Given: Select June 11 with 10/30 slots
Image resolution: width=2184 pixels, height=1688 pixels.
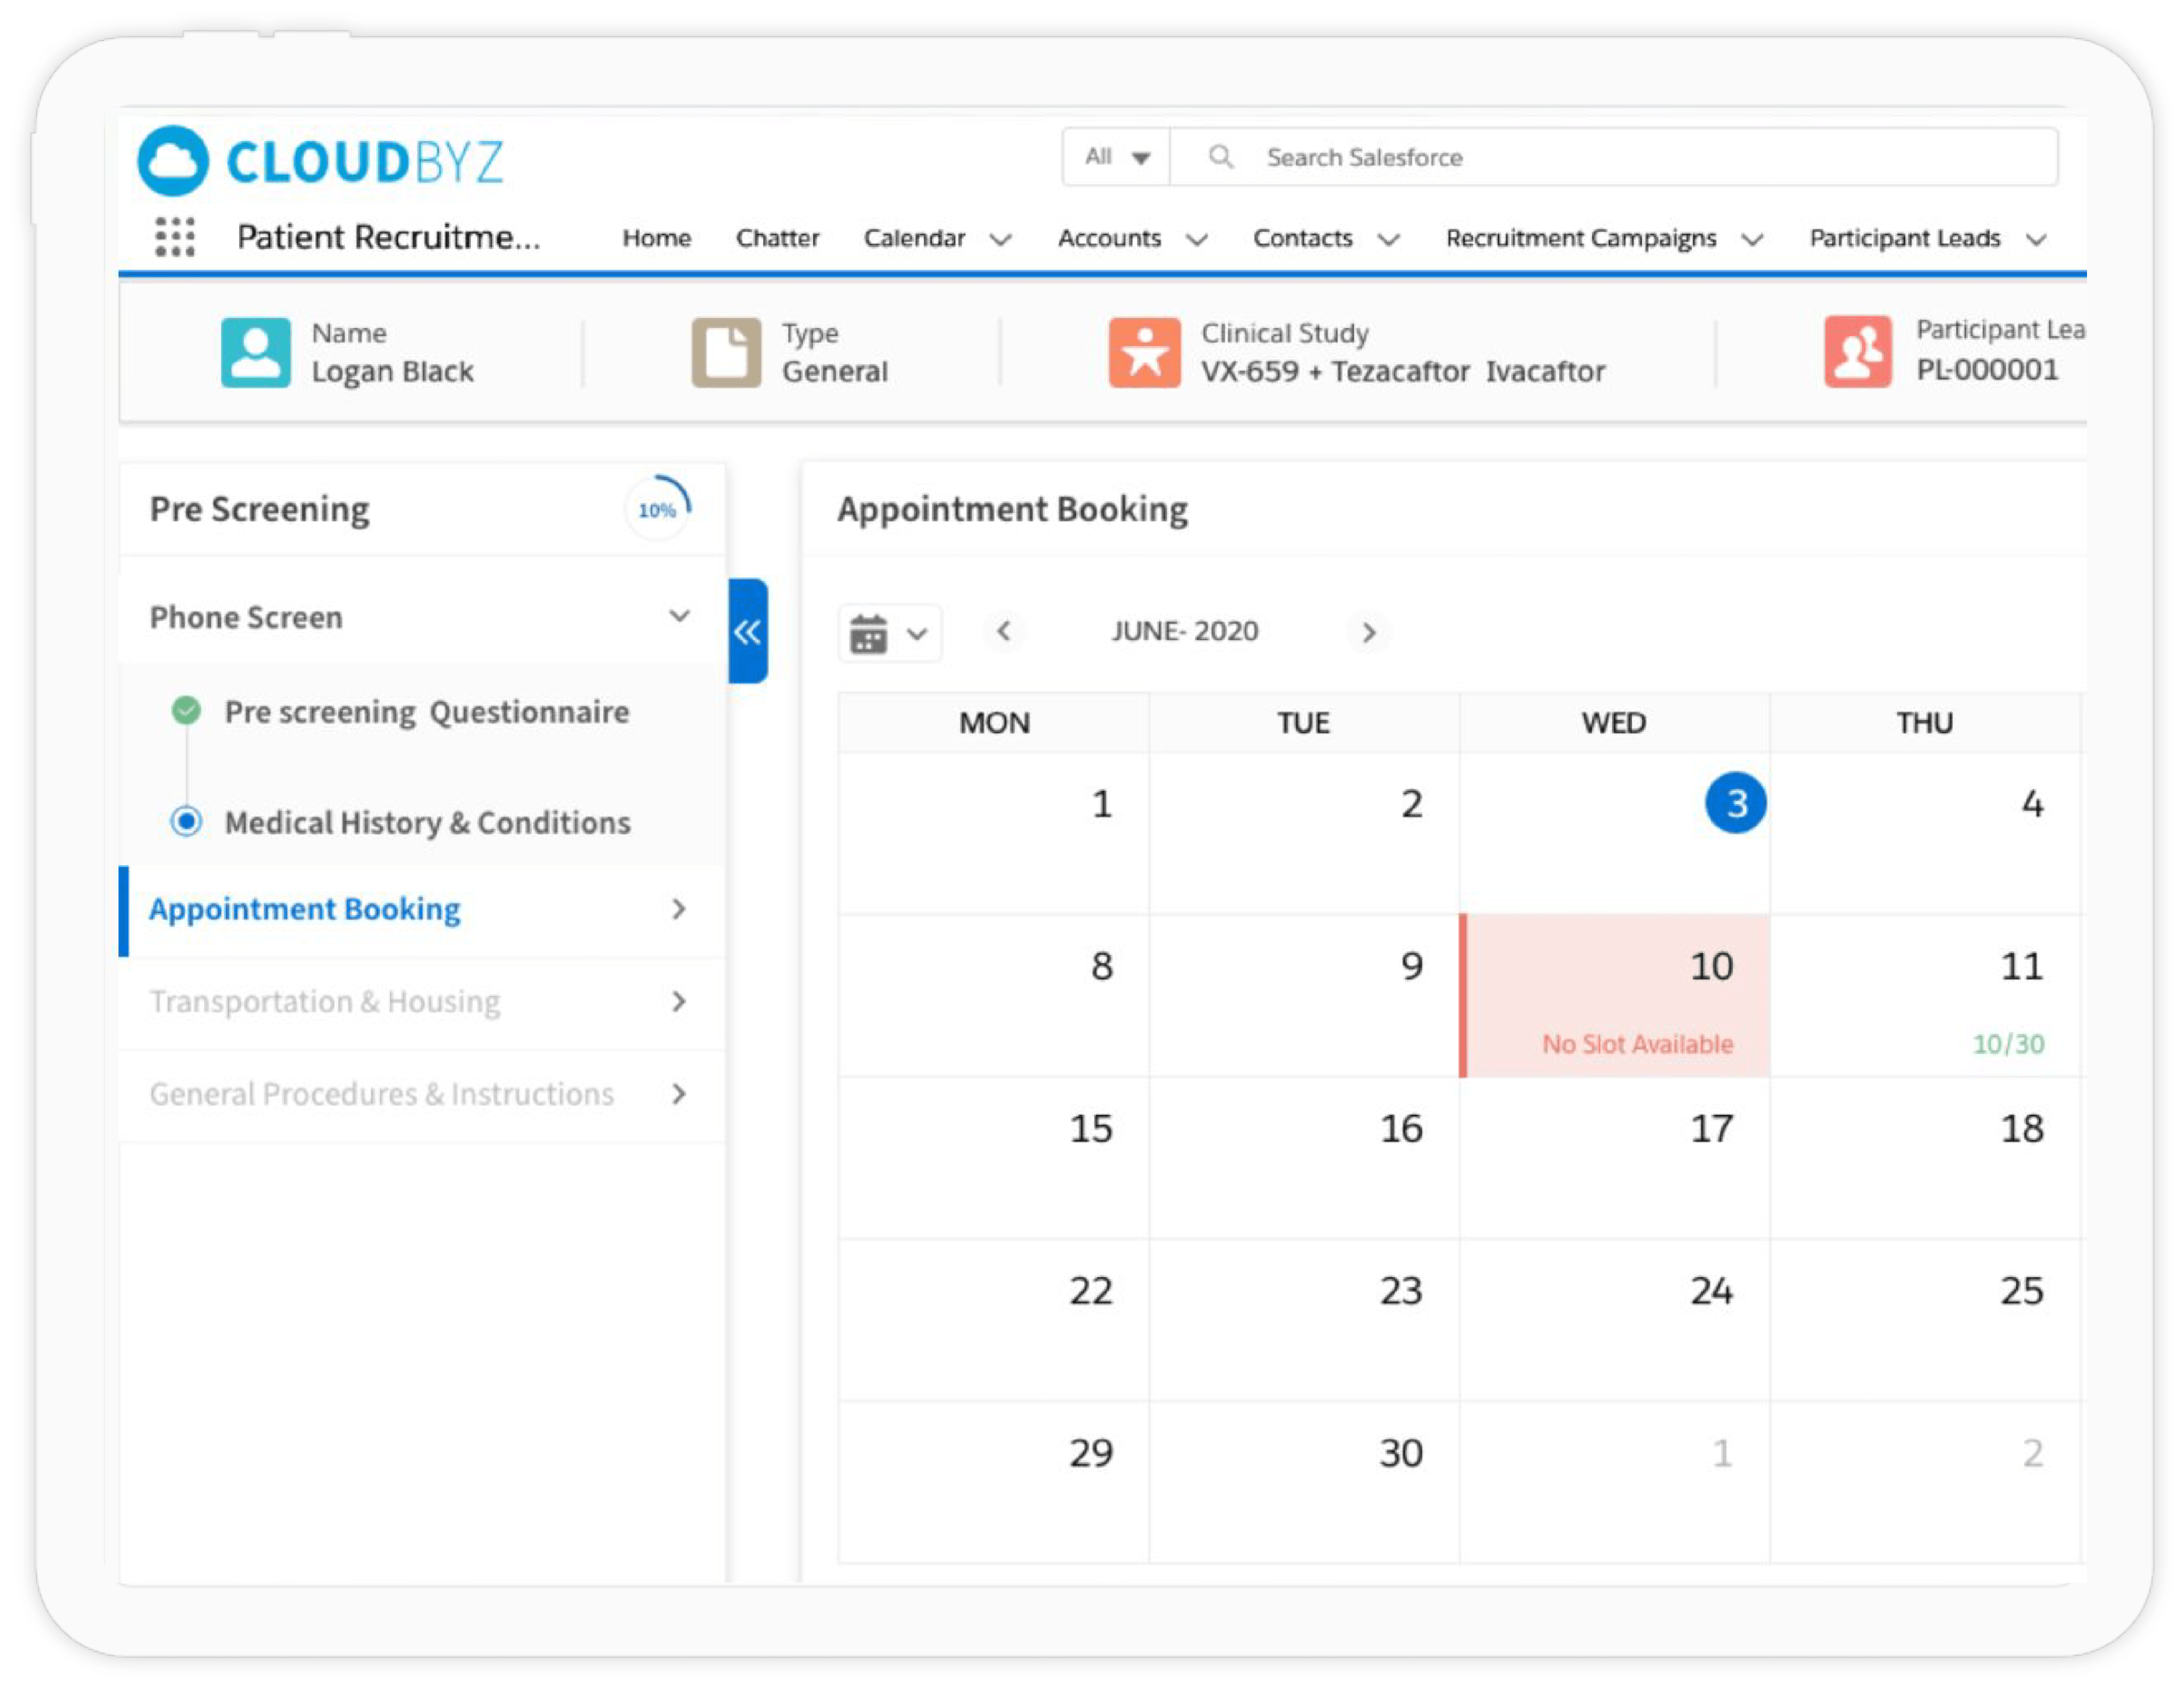Looking at the screenshot, I should 1925,995.
